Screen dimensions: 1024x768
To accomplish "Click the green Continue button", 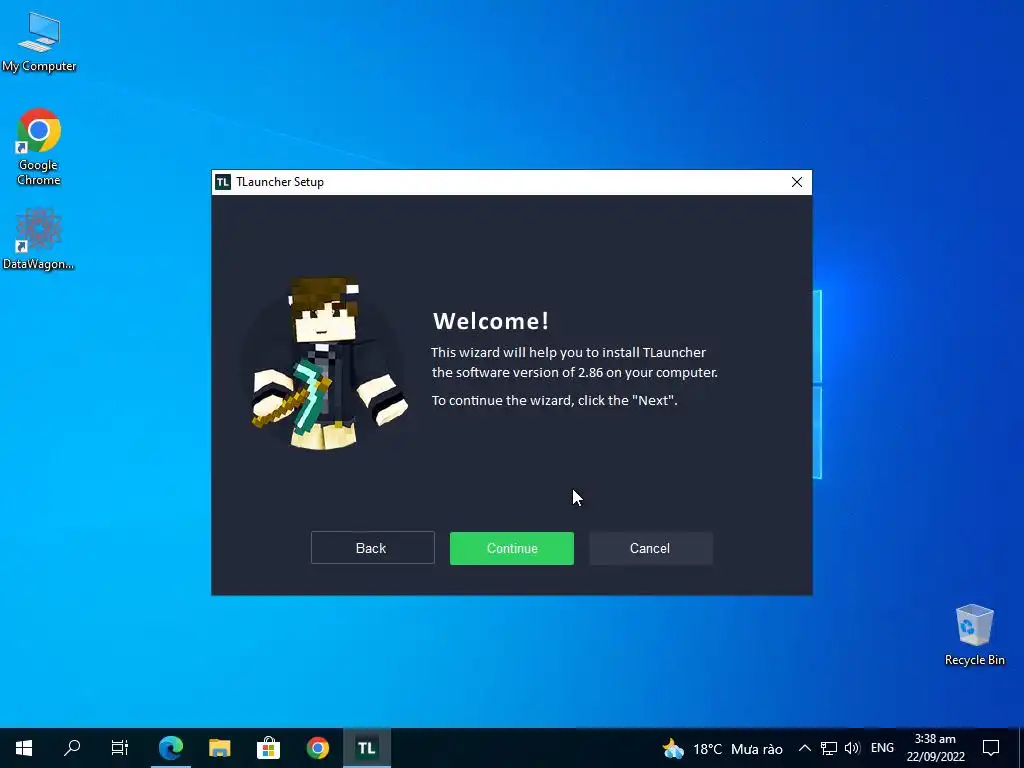I will tap(511, 548).
